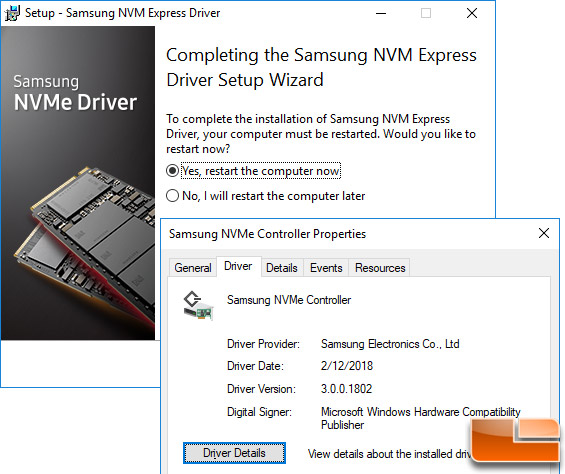Minimize the Setup wizard window
The image size is (565, 474).
click(x=381, y=13)
